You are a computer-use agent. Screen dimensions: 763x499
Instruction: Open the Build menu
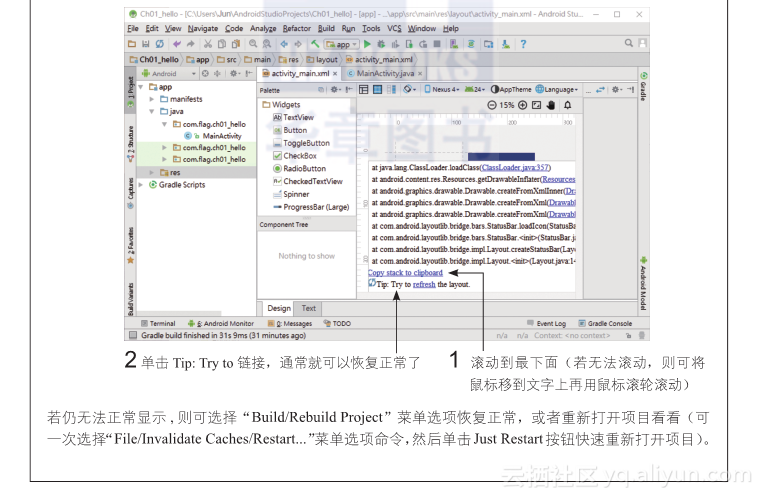tap(327, 29)
